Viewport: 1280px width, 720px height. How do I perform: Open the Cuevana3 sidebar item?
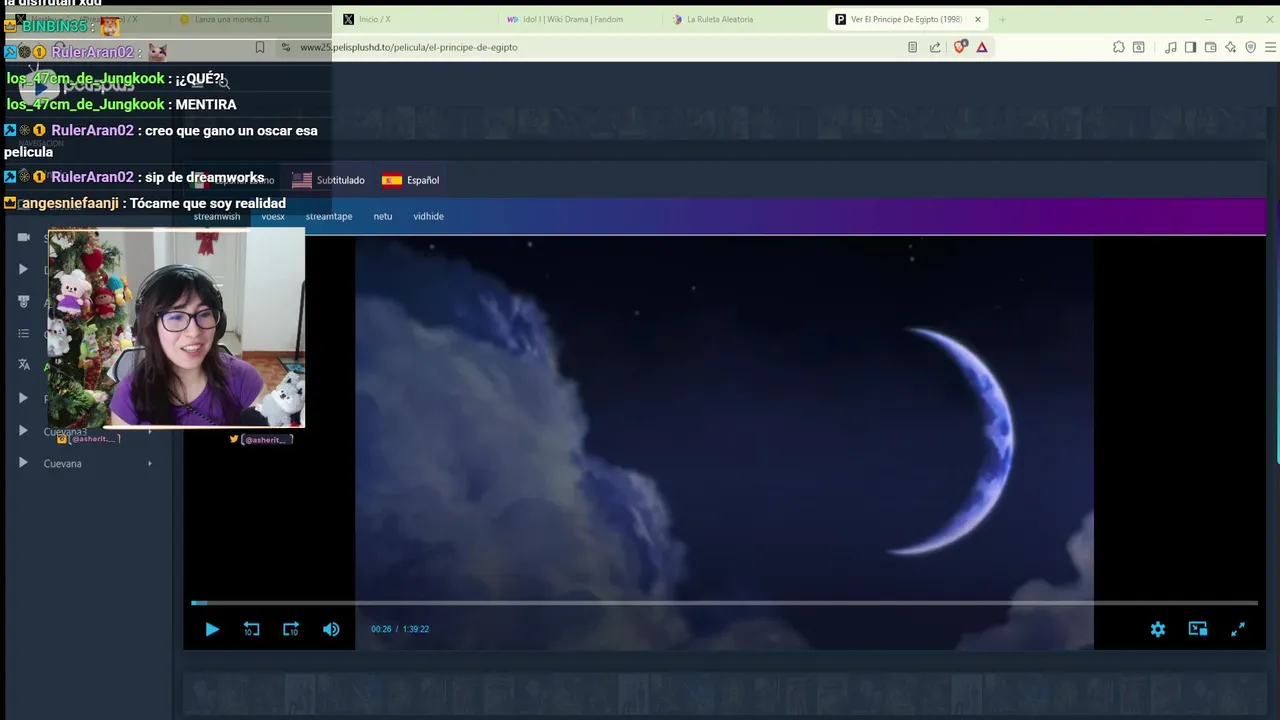click(x=65, y=431)
